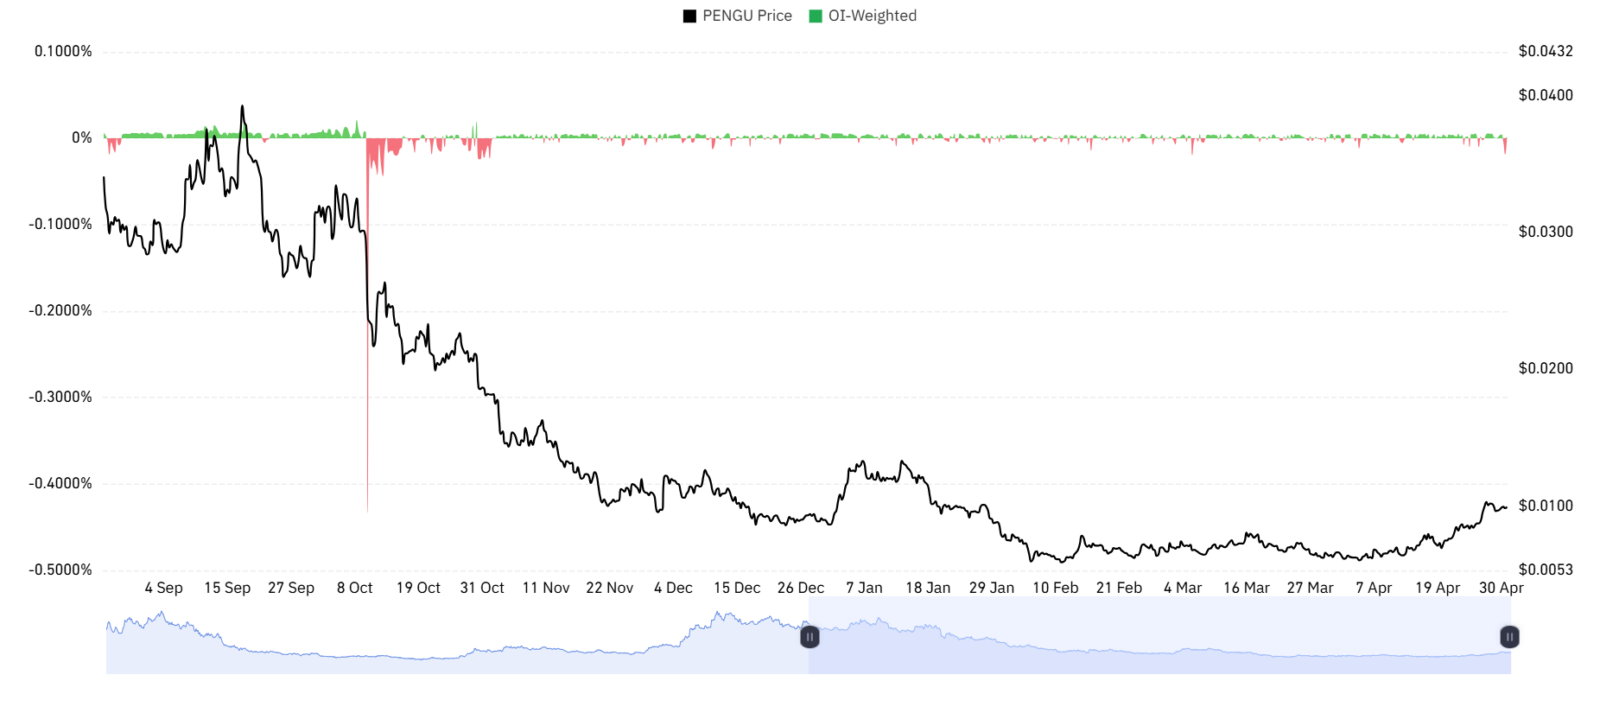Click the green OI-Weighted legend swatch

[x=816, y=16]
